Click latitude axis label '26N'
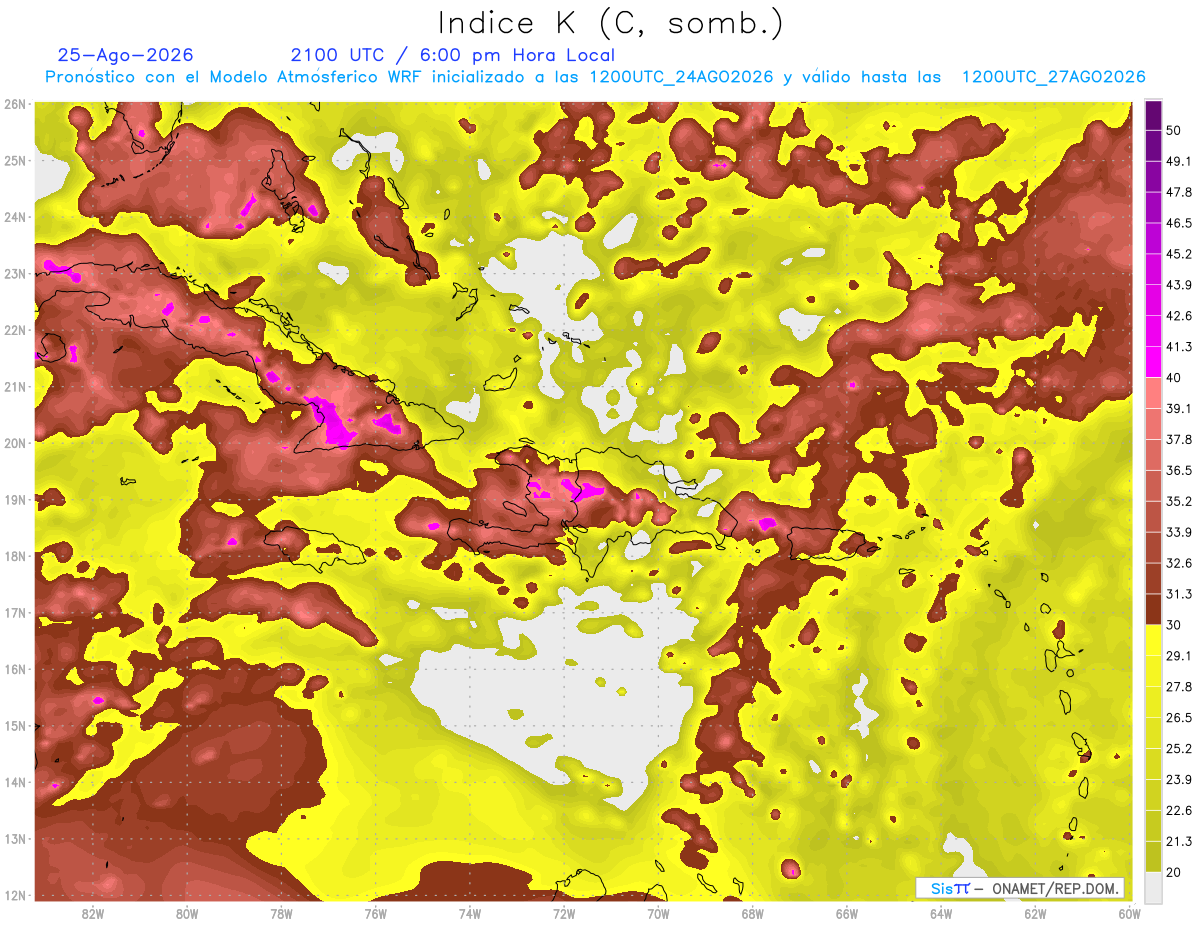The image size is (1200, 927). pos(14,104)
